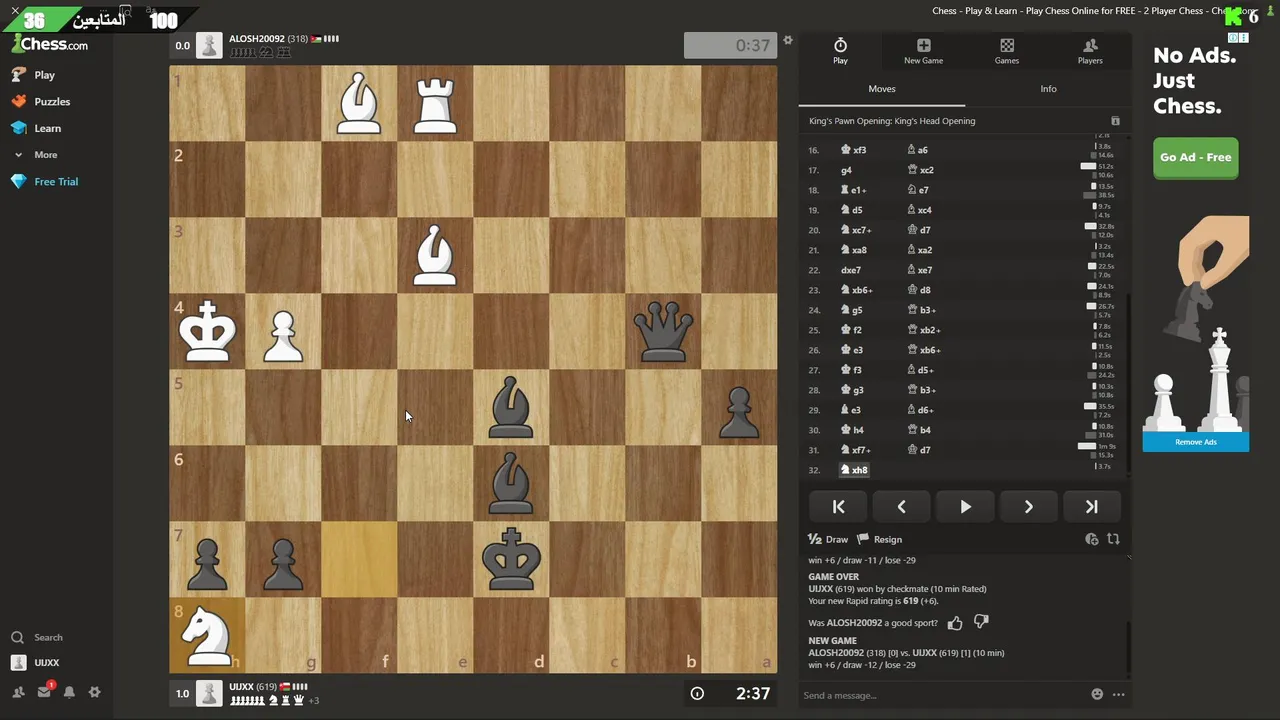Click the Chess.com logo

tap(49, 44)
